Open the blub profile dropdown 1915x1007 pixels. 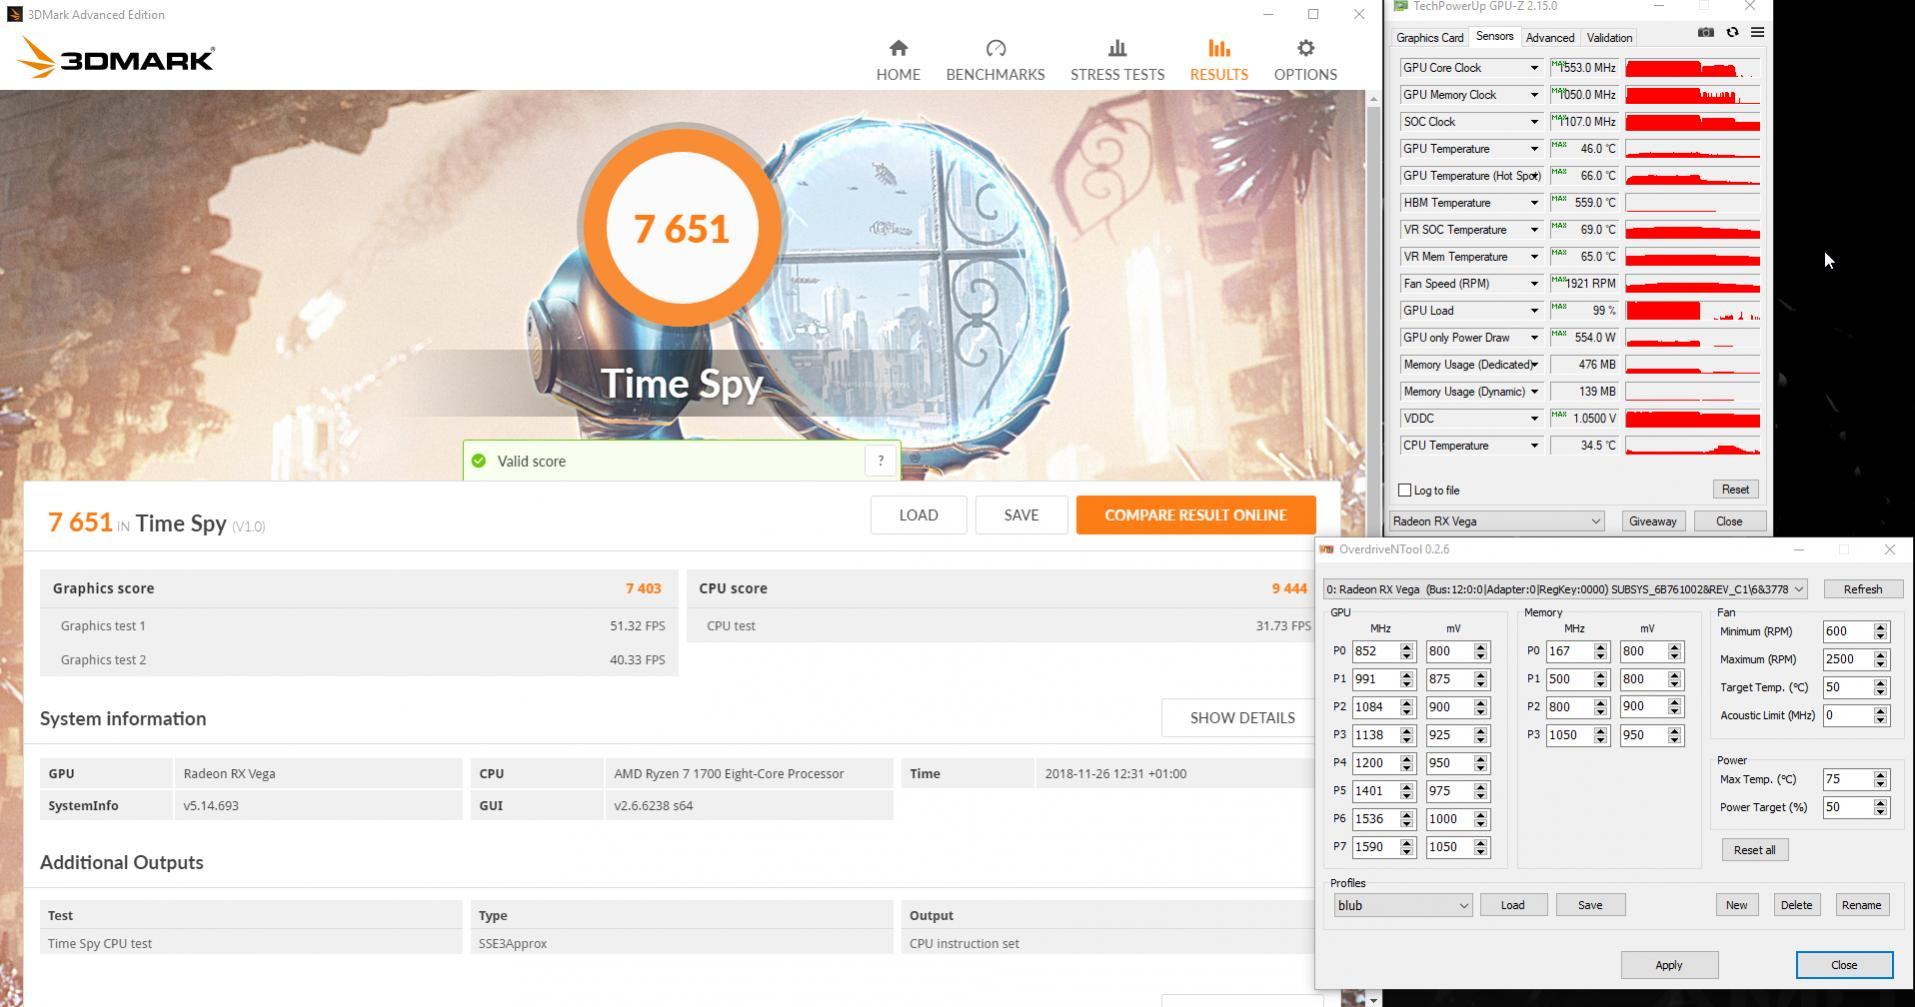point(1402,905)
